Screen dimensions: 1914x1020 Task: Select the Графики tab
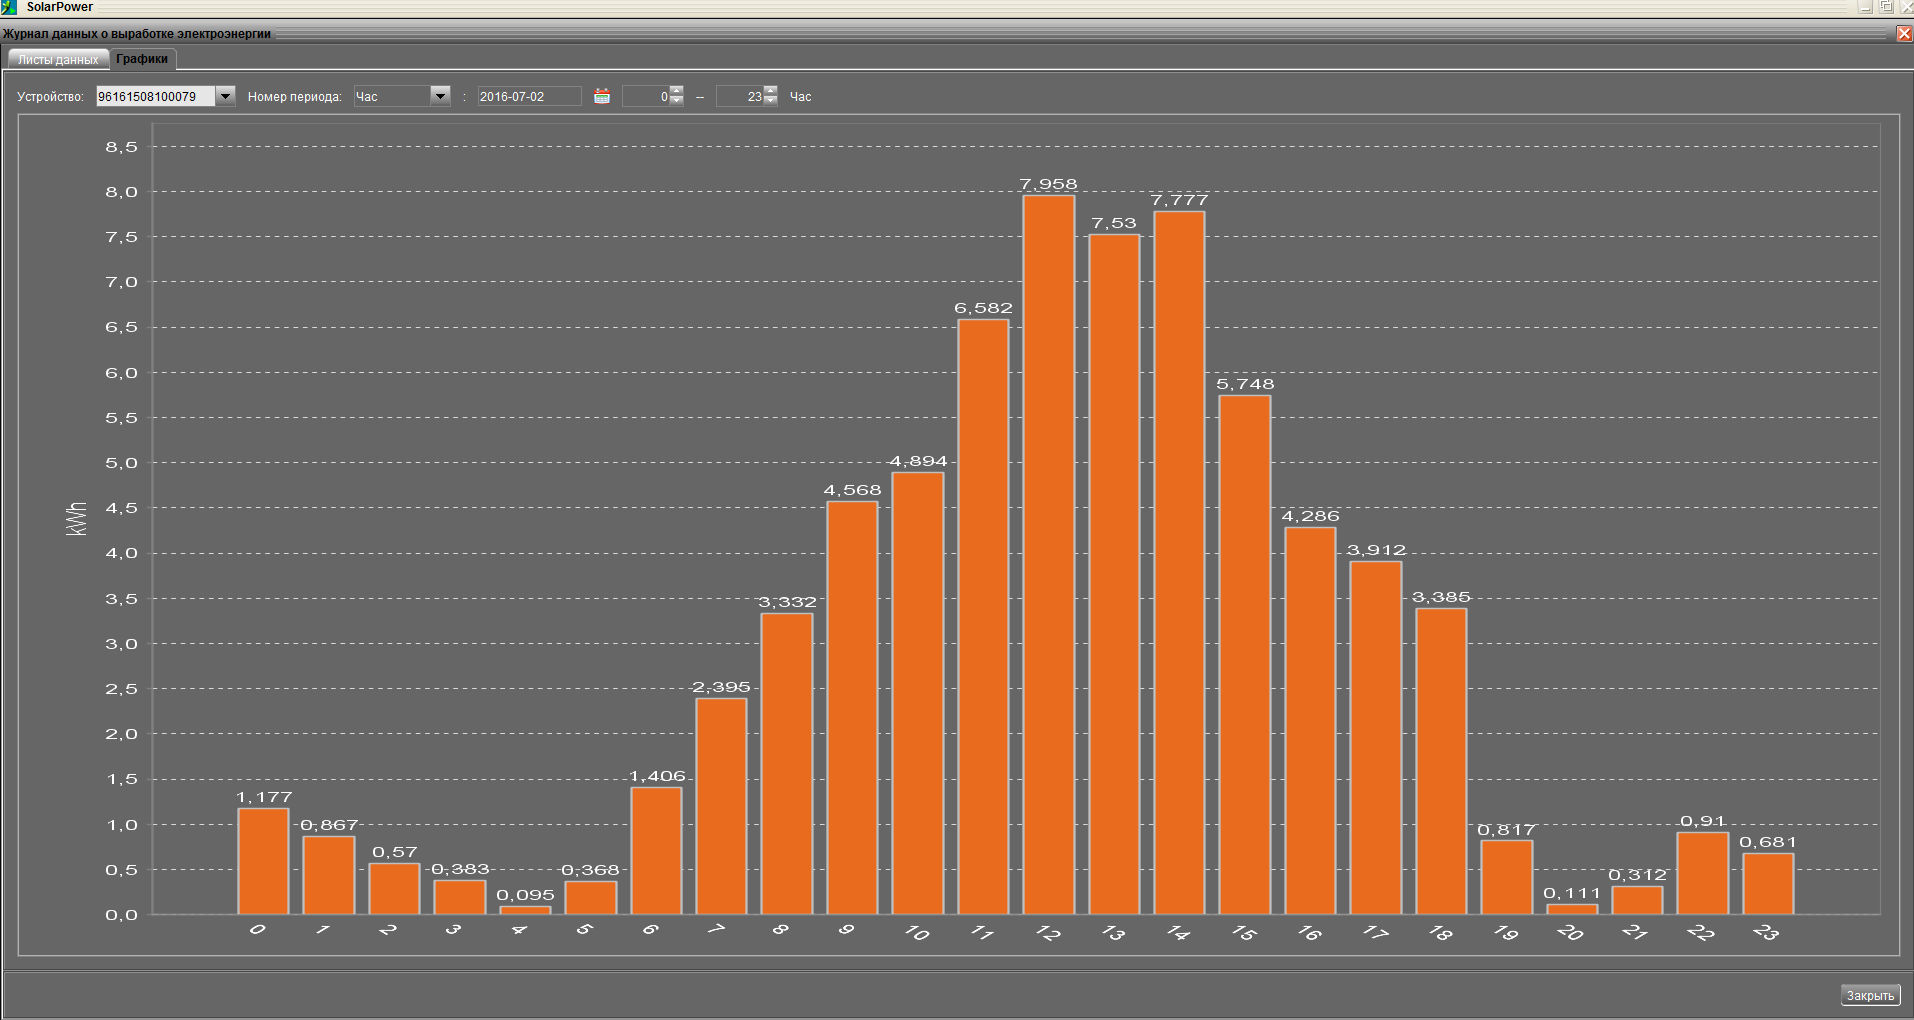click(x=142, y=59)
